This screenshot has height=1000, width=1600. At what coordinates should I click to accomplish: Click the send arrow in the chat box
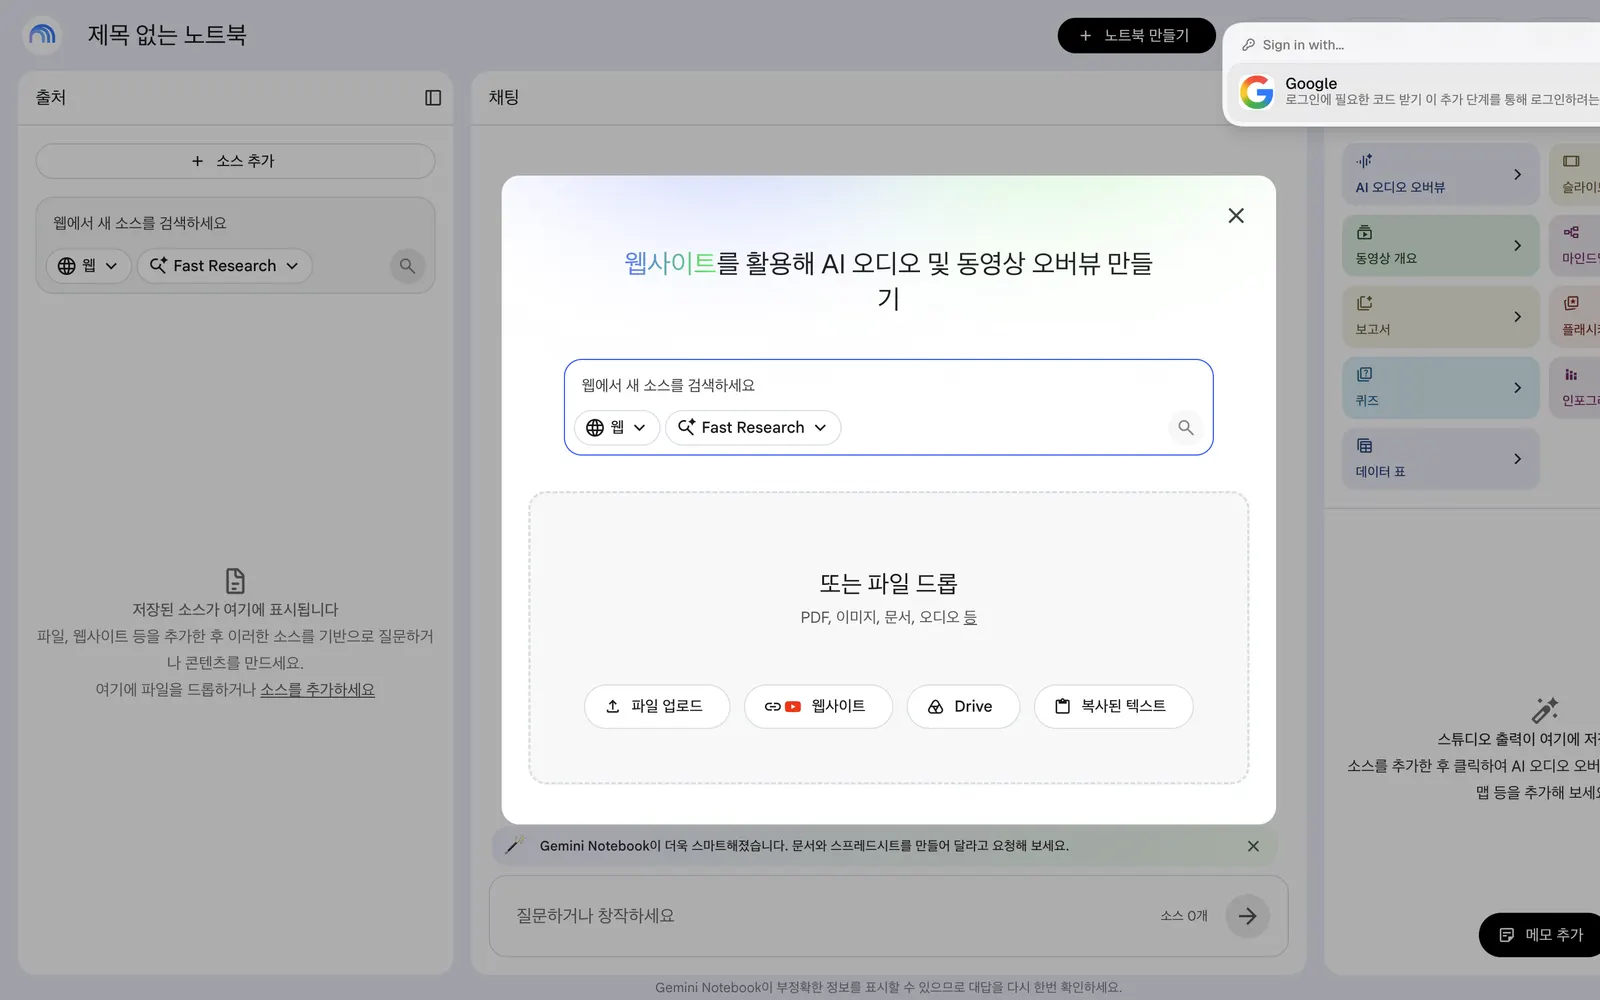[x=1247, y=916]
